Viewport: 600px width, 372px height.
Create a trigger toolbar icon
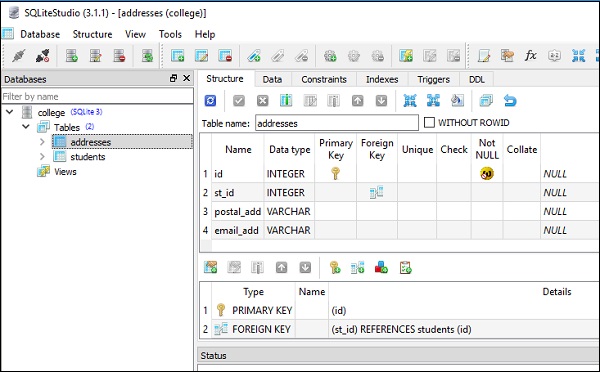330,56
